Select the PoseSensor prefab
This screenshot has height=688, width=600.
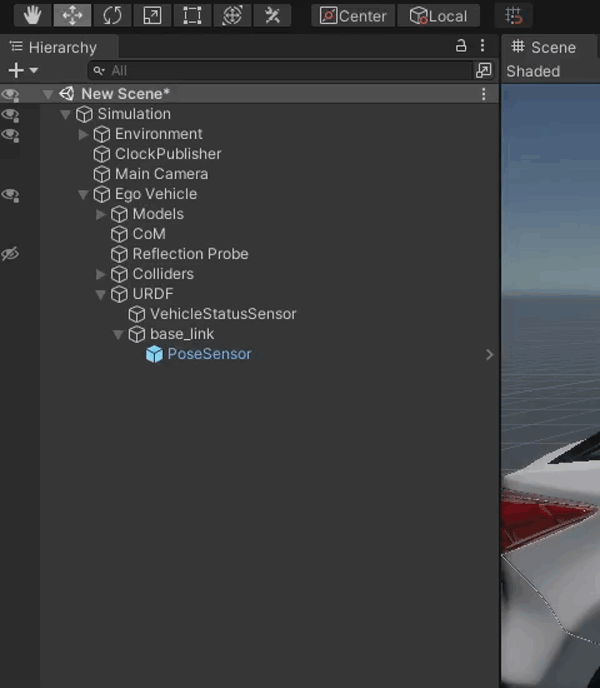click(x=209, y=354)
